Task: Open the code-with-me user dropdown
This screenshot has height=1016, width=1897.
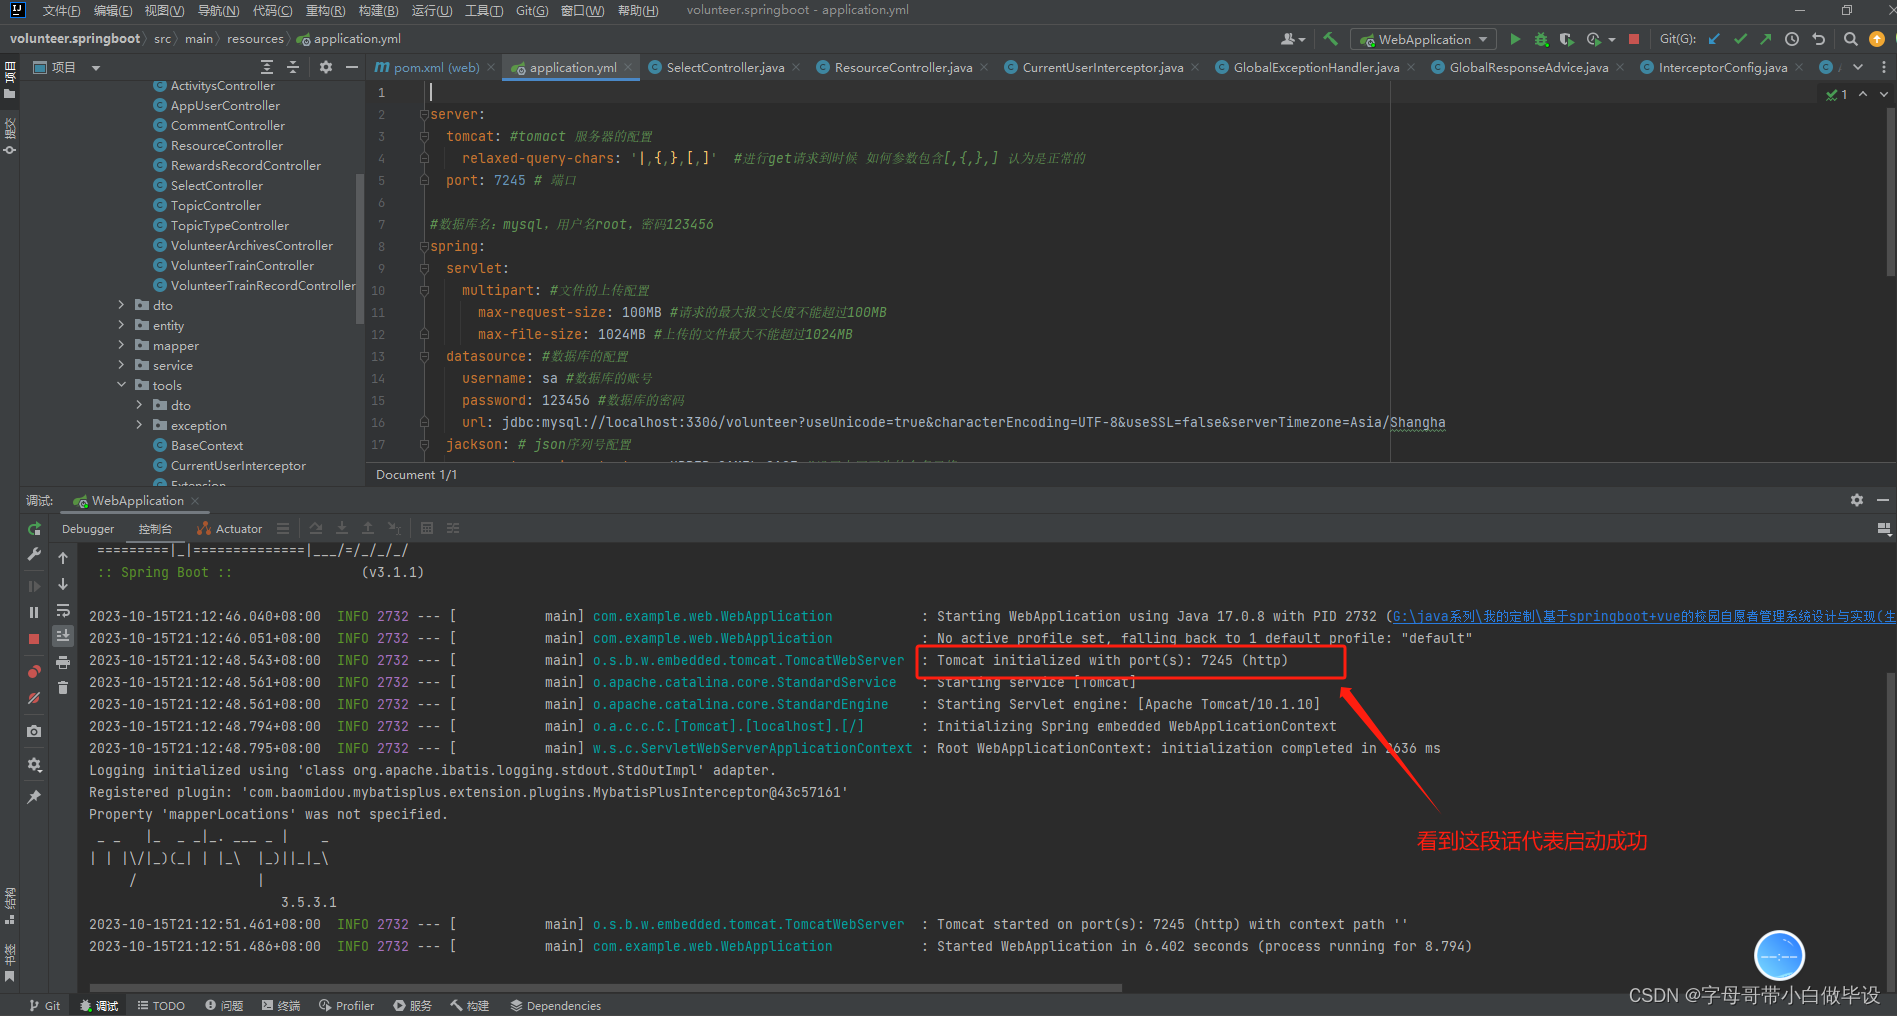Action: 1293,39
